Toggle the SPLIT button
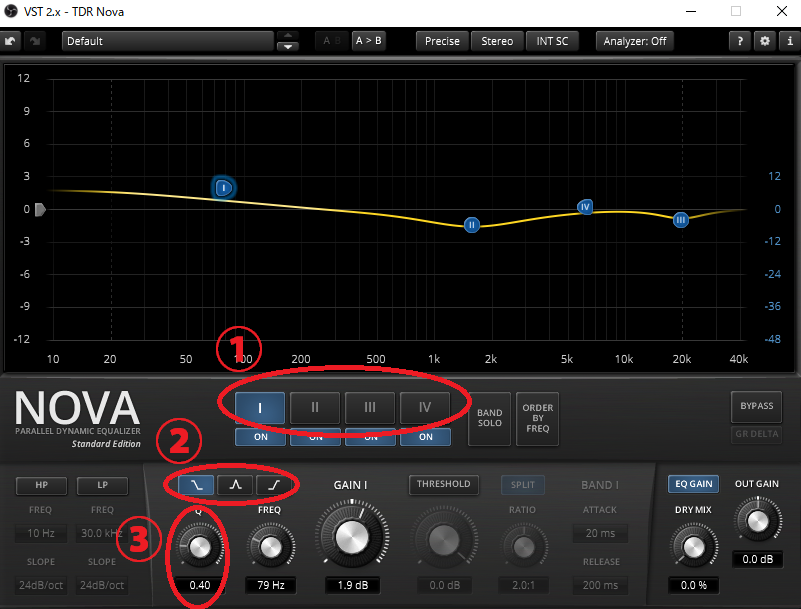 (x=523, y=485)
